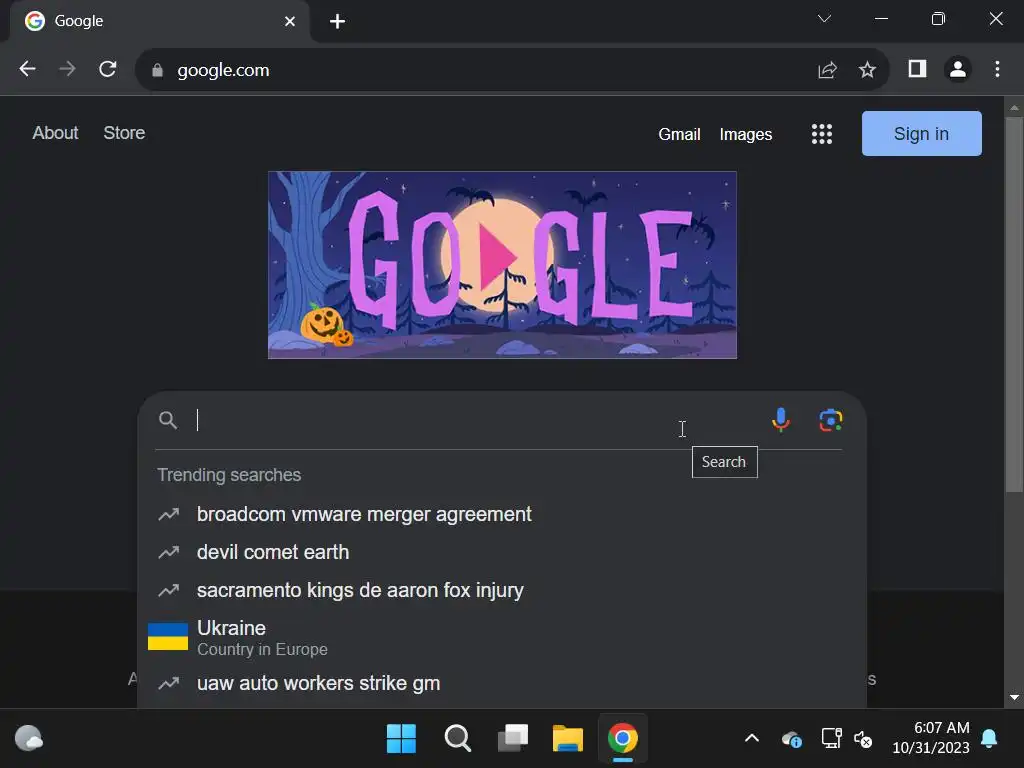This screenshot has width=1024, height=768.
Task: Click muted volume tray icon
Action: point(863,739)
